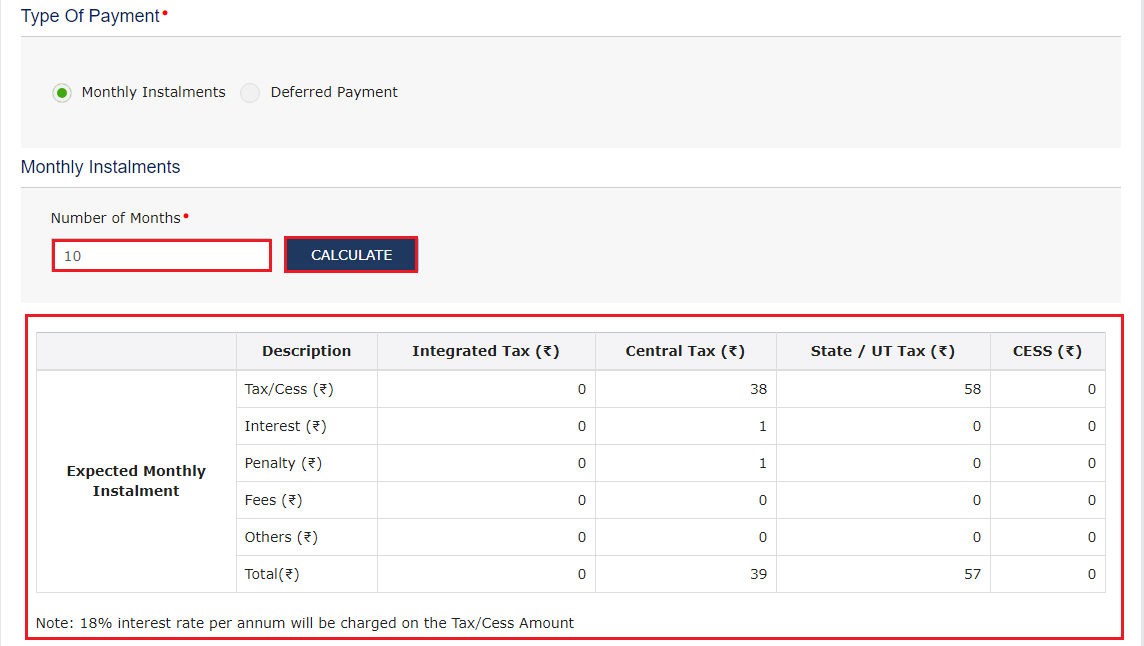Click the Total(₹) row label
Screen dimensions: 1144x646
(x=272, y=574)
